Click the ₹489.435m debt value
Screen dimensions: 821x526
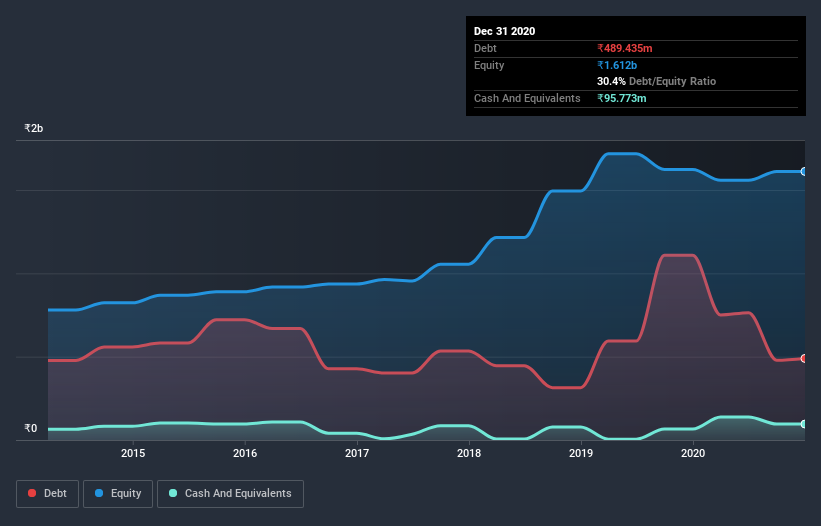point(625,48)
